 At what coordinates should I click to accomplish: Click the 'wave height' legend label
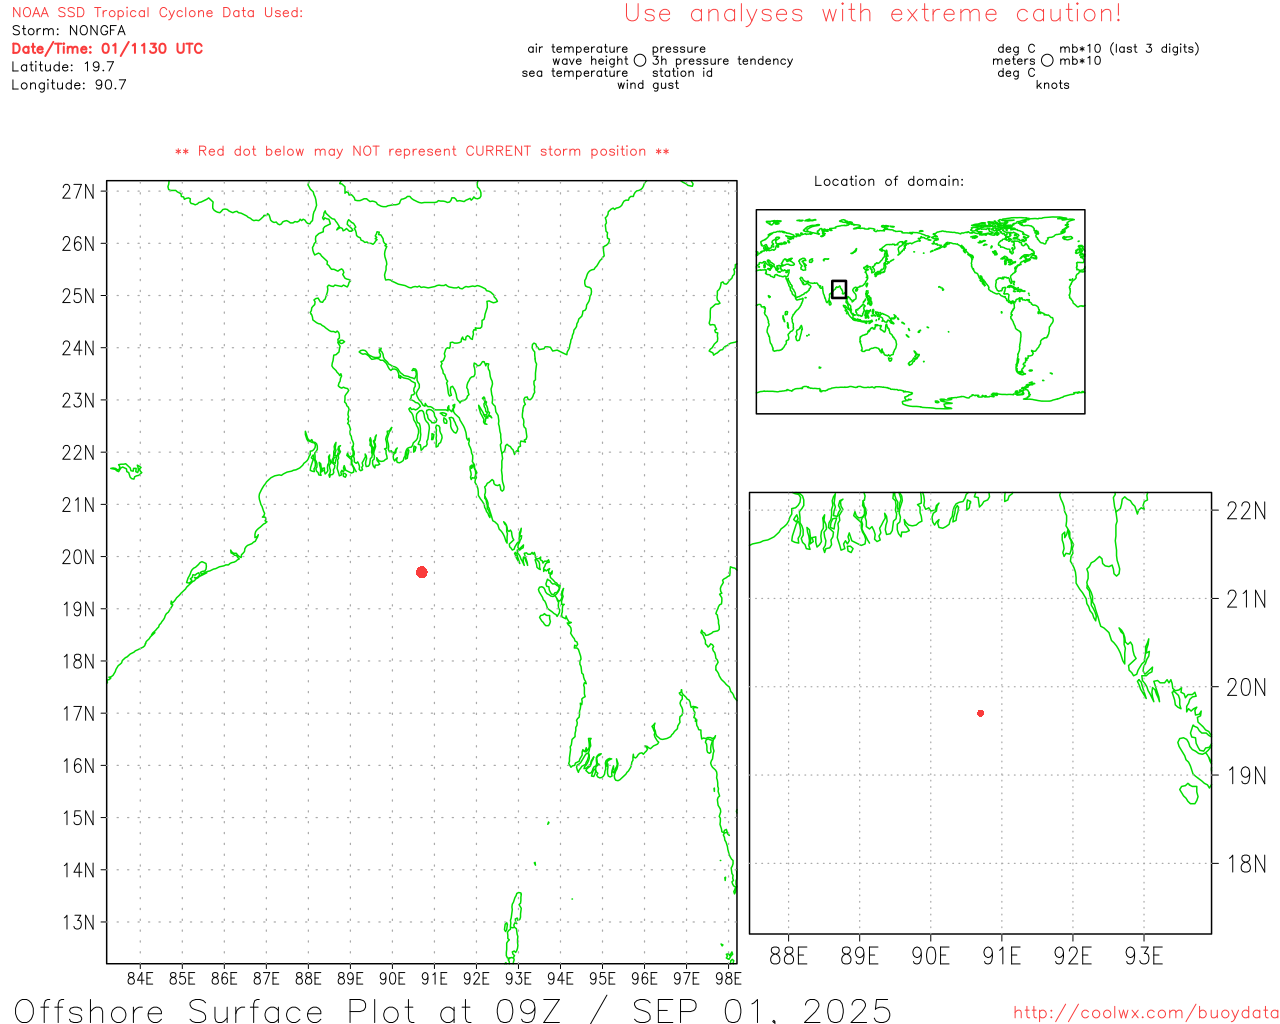[590, 61]
